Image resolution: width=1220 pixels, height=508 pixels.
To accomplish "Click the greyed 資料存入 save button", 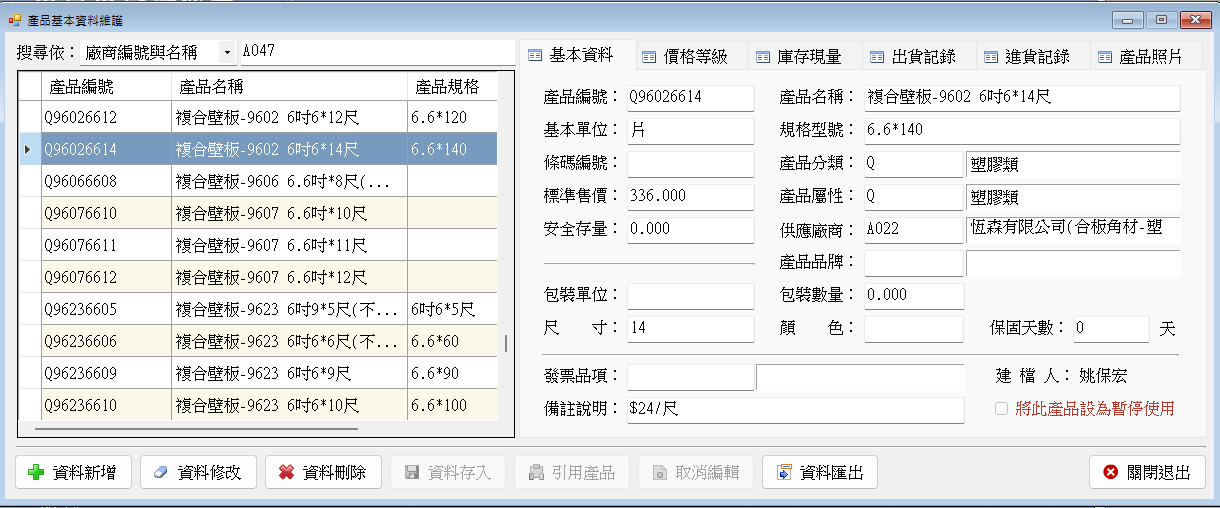I will point(447,472).
